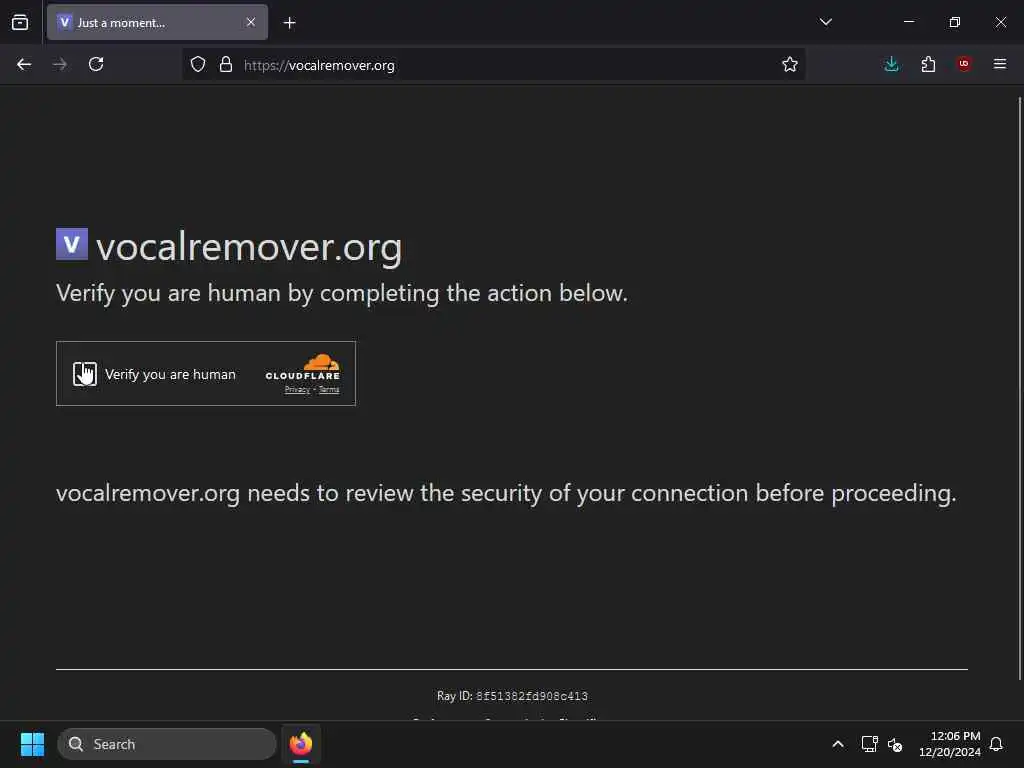This screenshot has width=1024, height=768.
Task: Restore down the Firefox window
Action: [955, 22]
